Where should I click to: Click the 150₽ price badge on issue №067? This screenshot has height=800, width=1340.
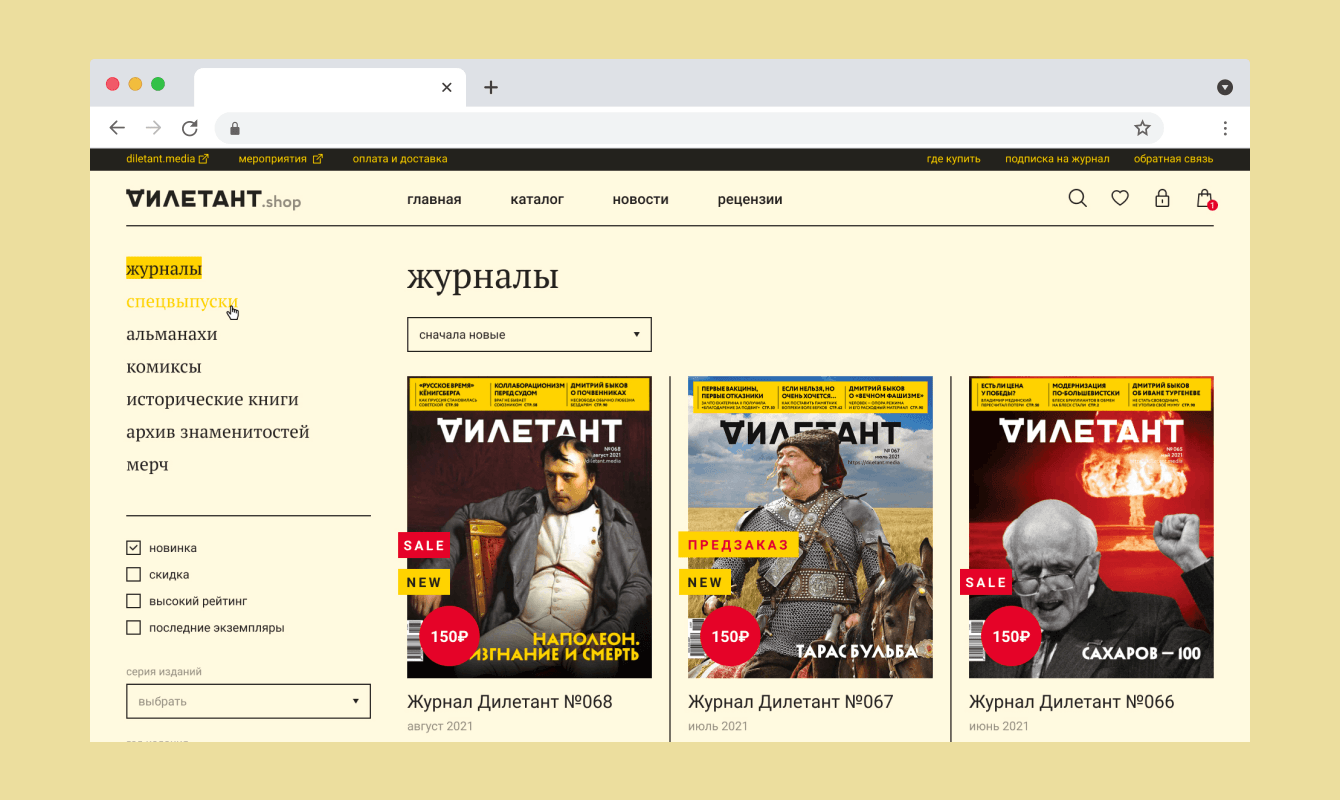click(731, 636)
